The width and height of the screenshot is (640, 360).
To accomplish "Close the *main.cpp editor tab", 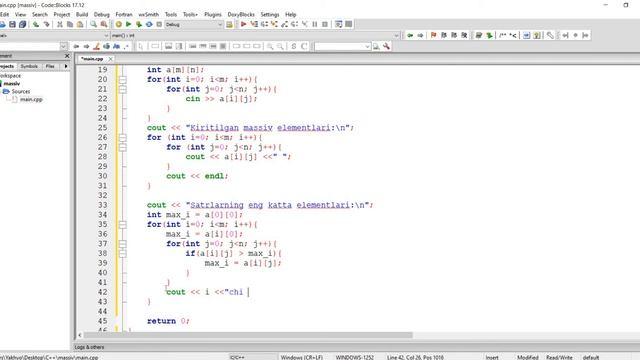I will click(x=110, y=59).
